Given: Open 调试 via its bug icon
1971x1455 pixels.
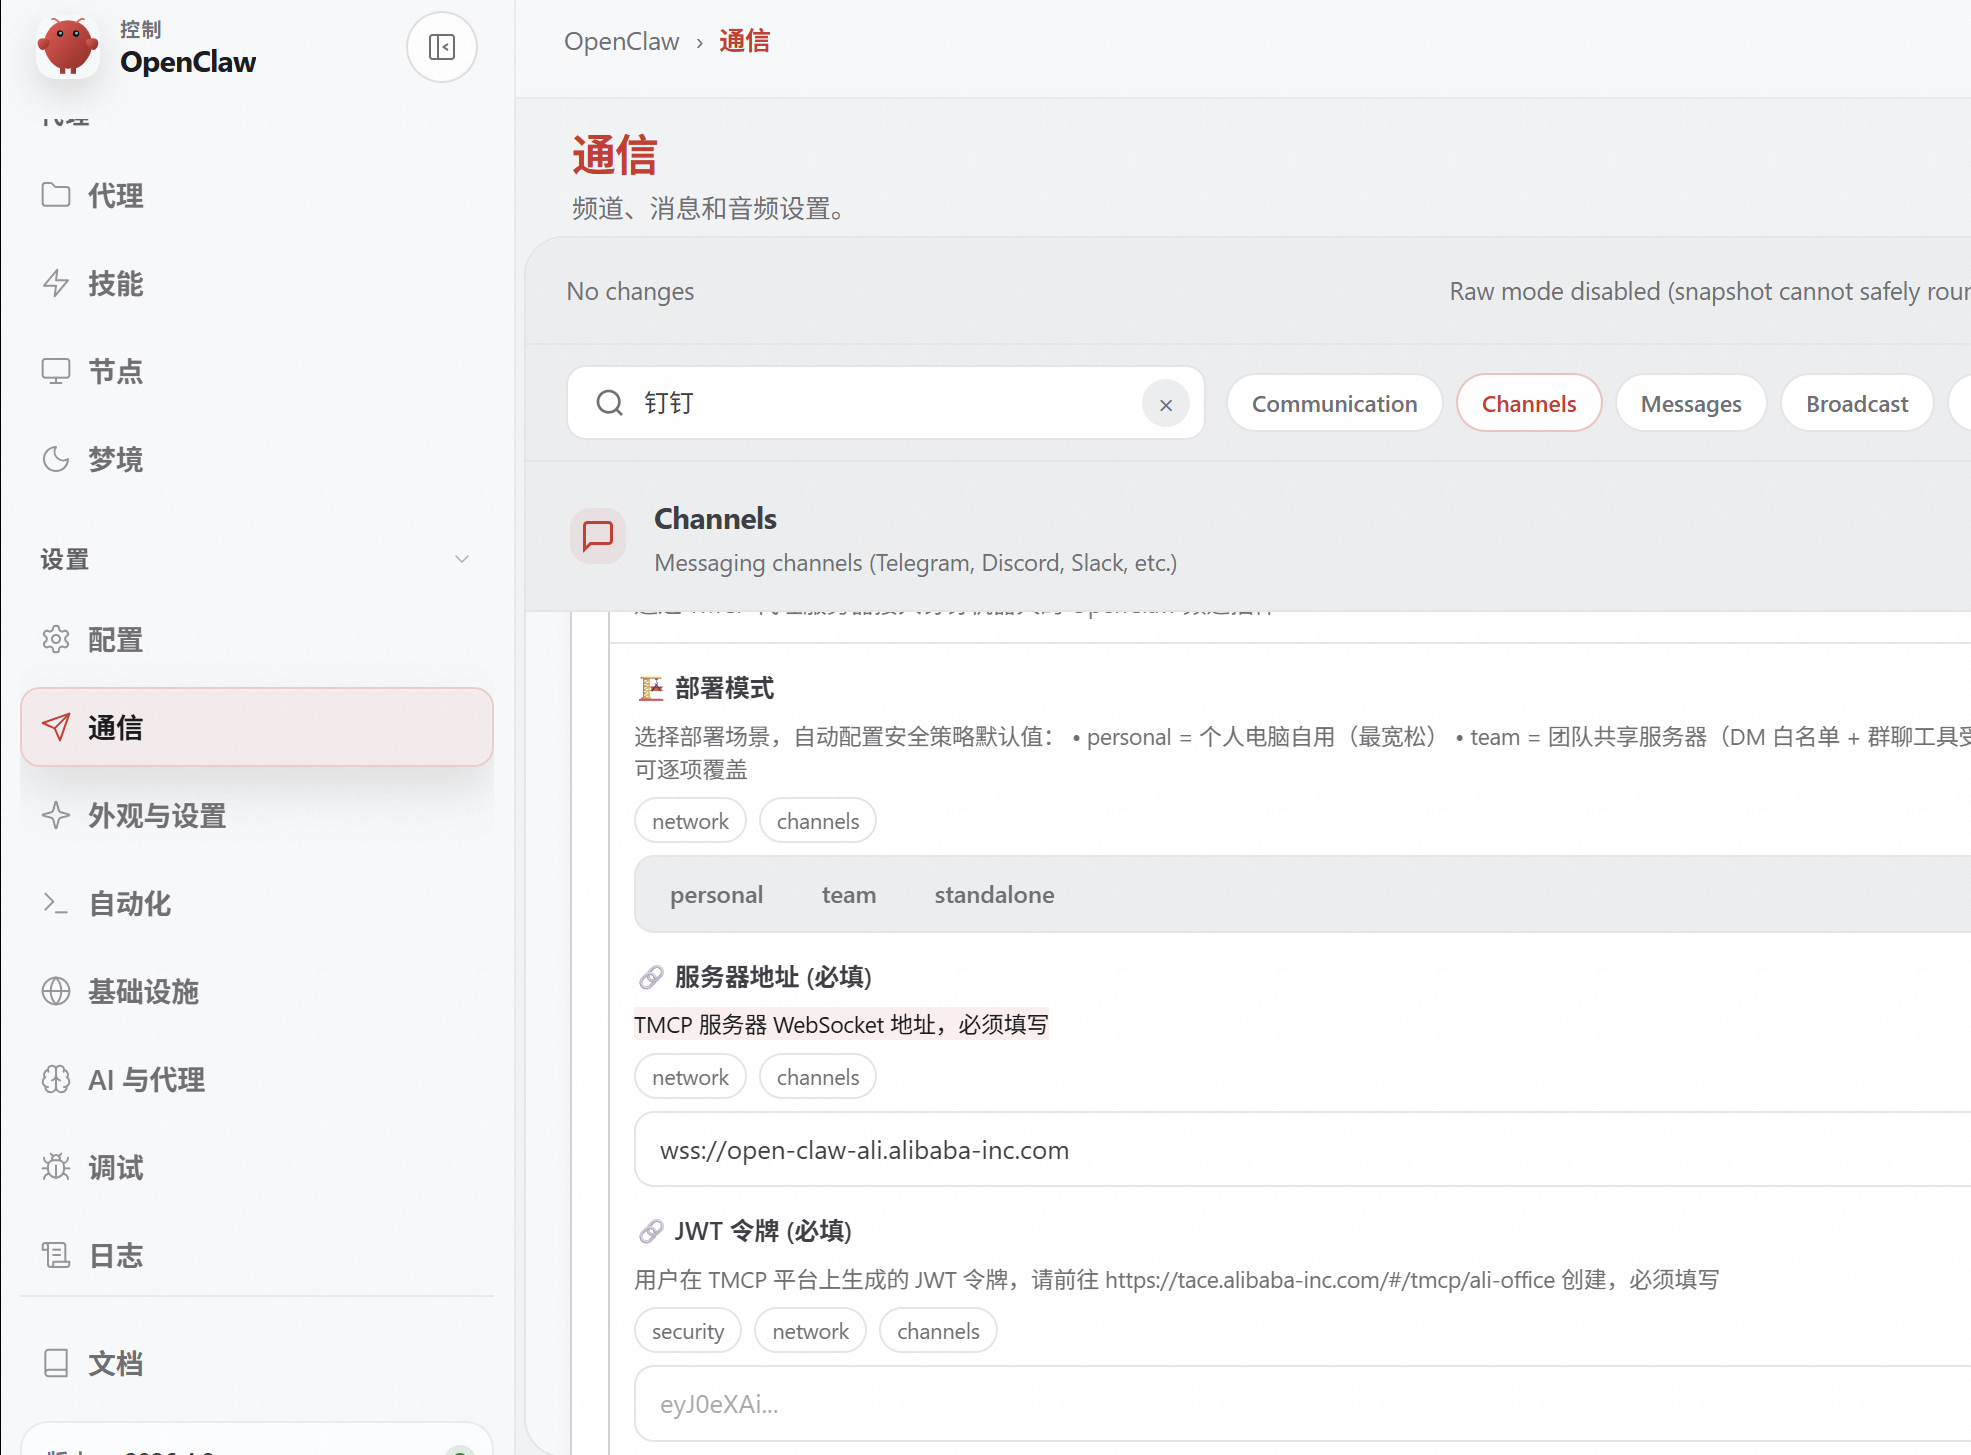Looking at the screenshot, I should tap(56, 1167).
